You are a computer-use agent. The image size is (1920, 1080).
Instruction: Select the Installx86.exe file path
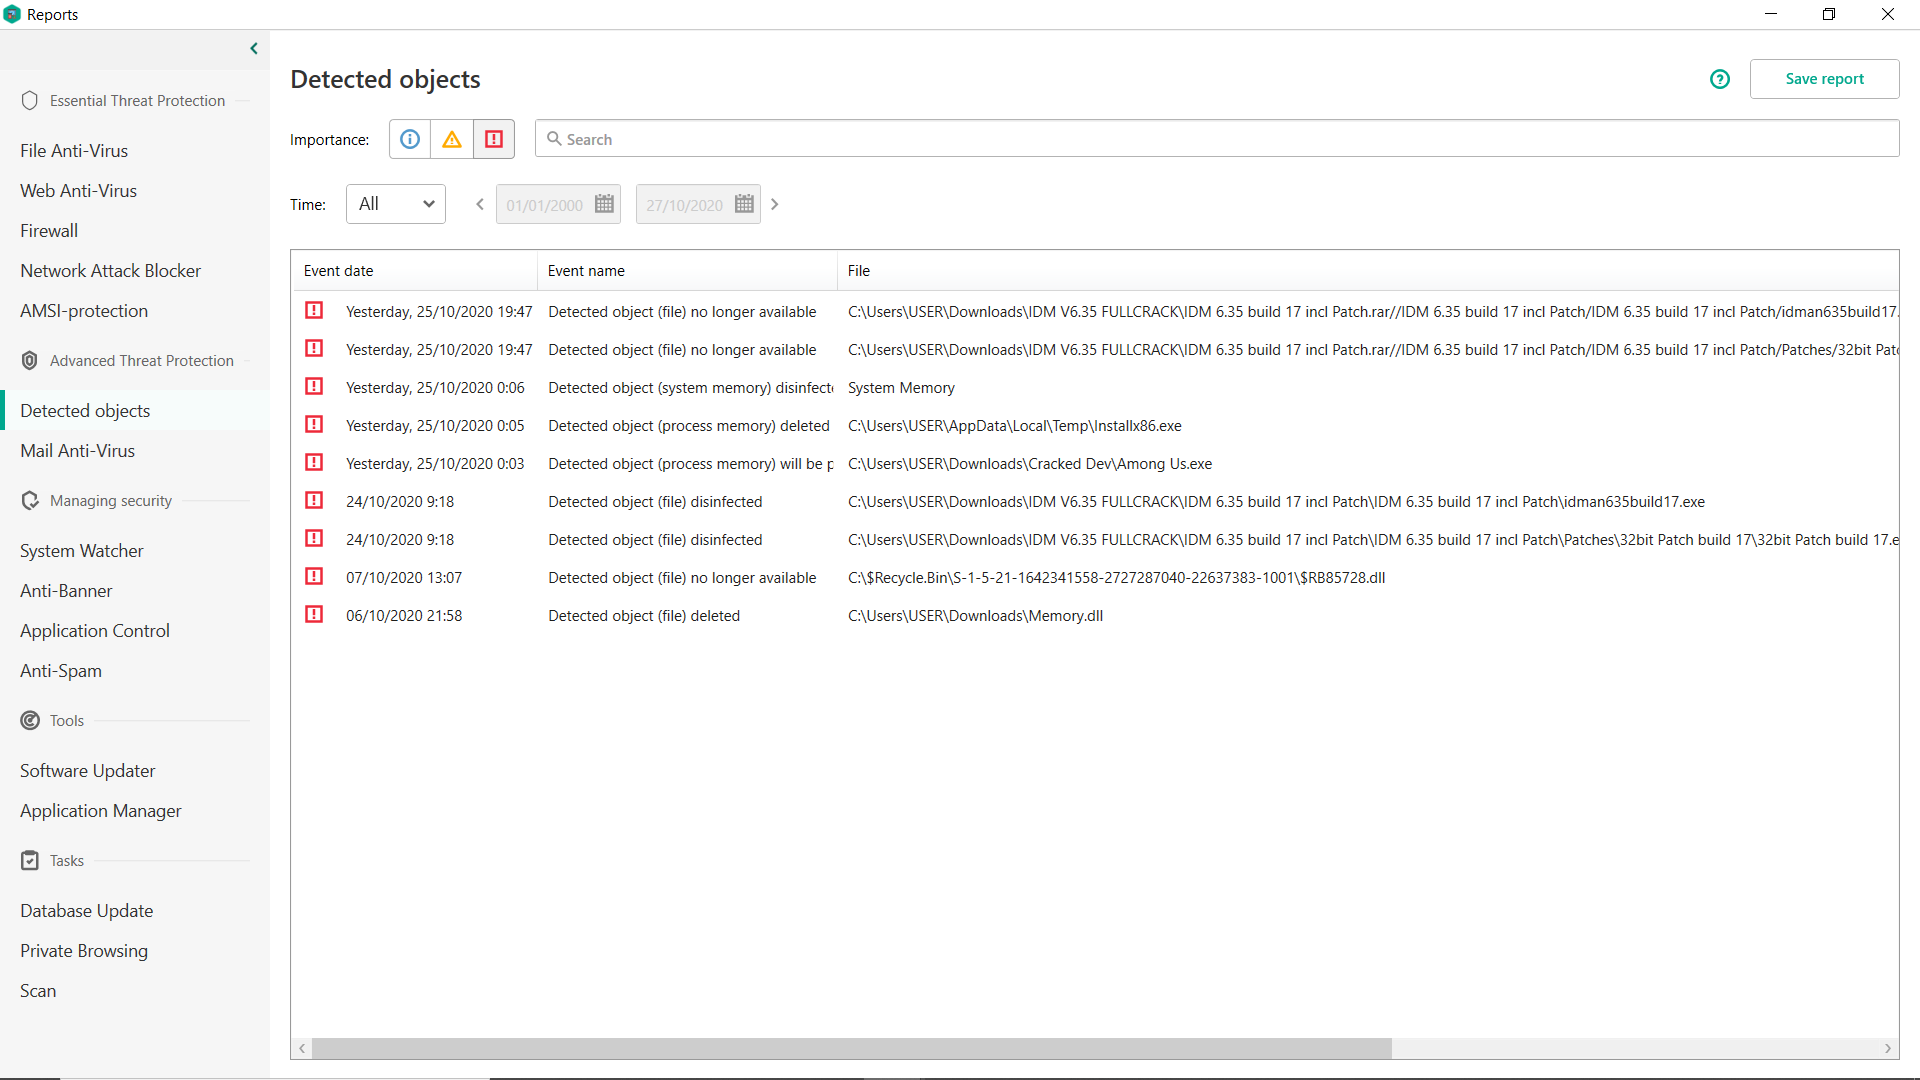[1015, 426]
